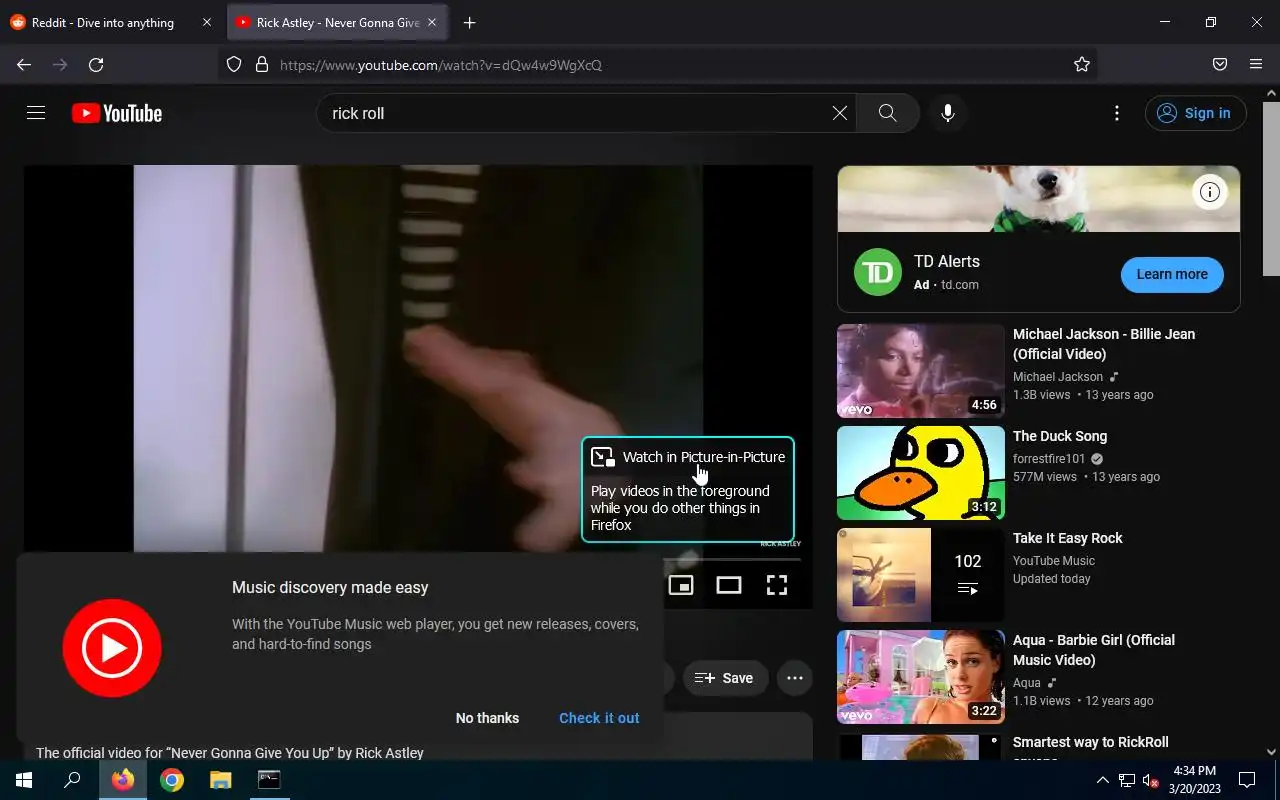The image size is (1280, 800).
Task: Open the terminal window taskbar icon
Action: coord(269,780)
